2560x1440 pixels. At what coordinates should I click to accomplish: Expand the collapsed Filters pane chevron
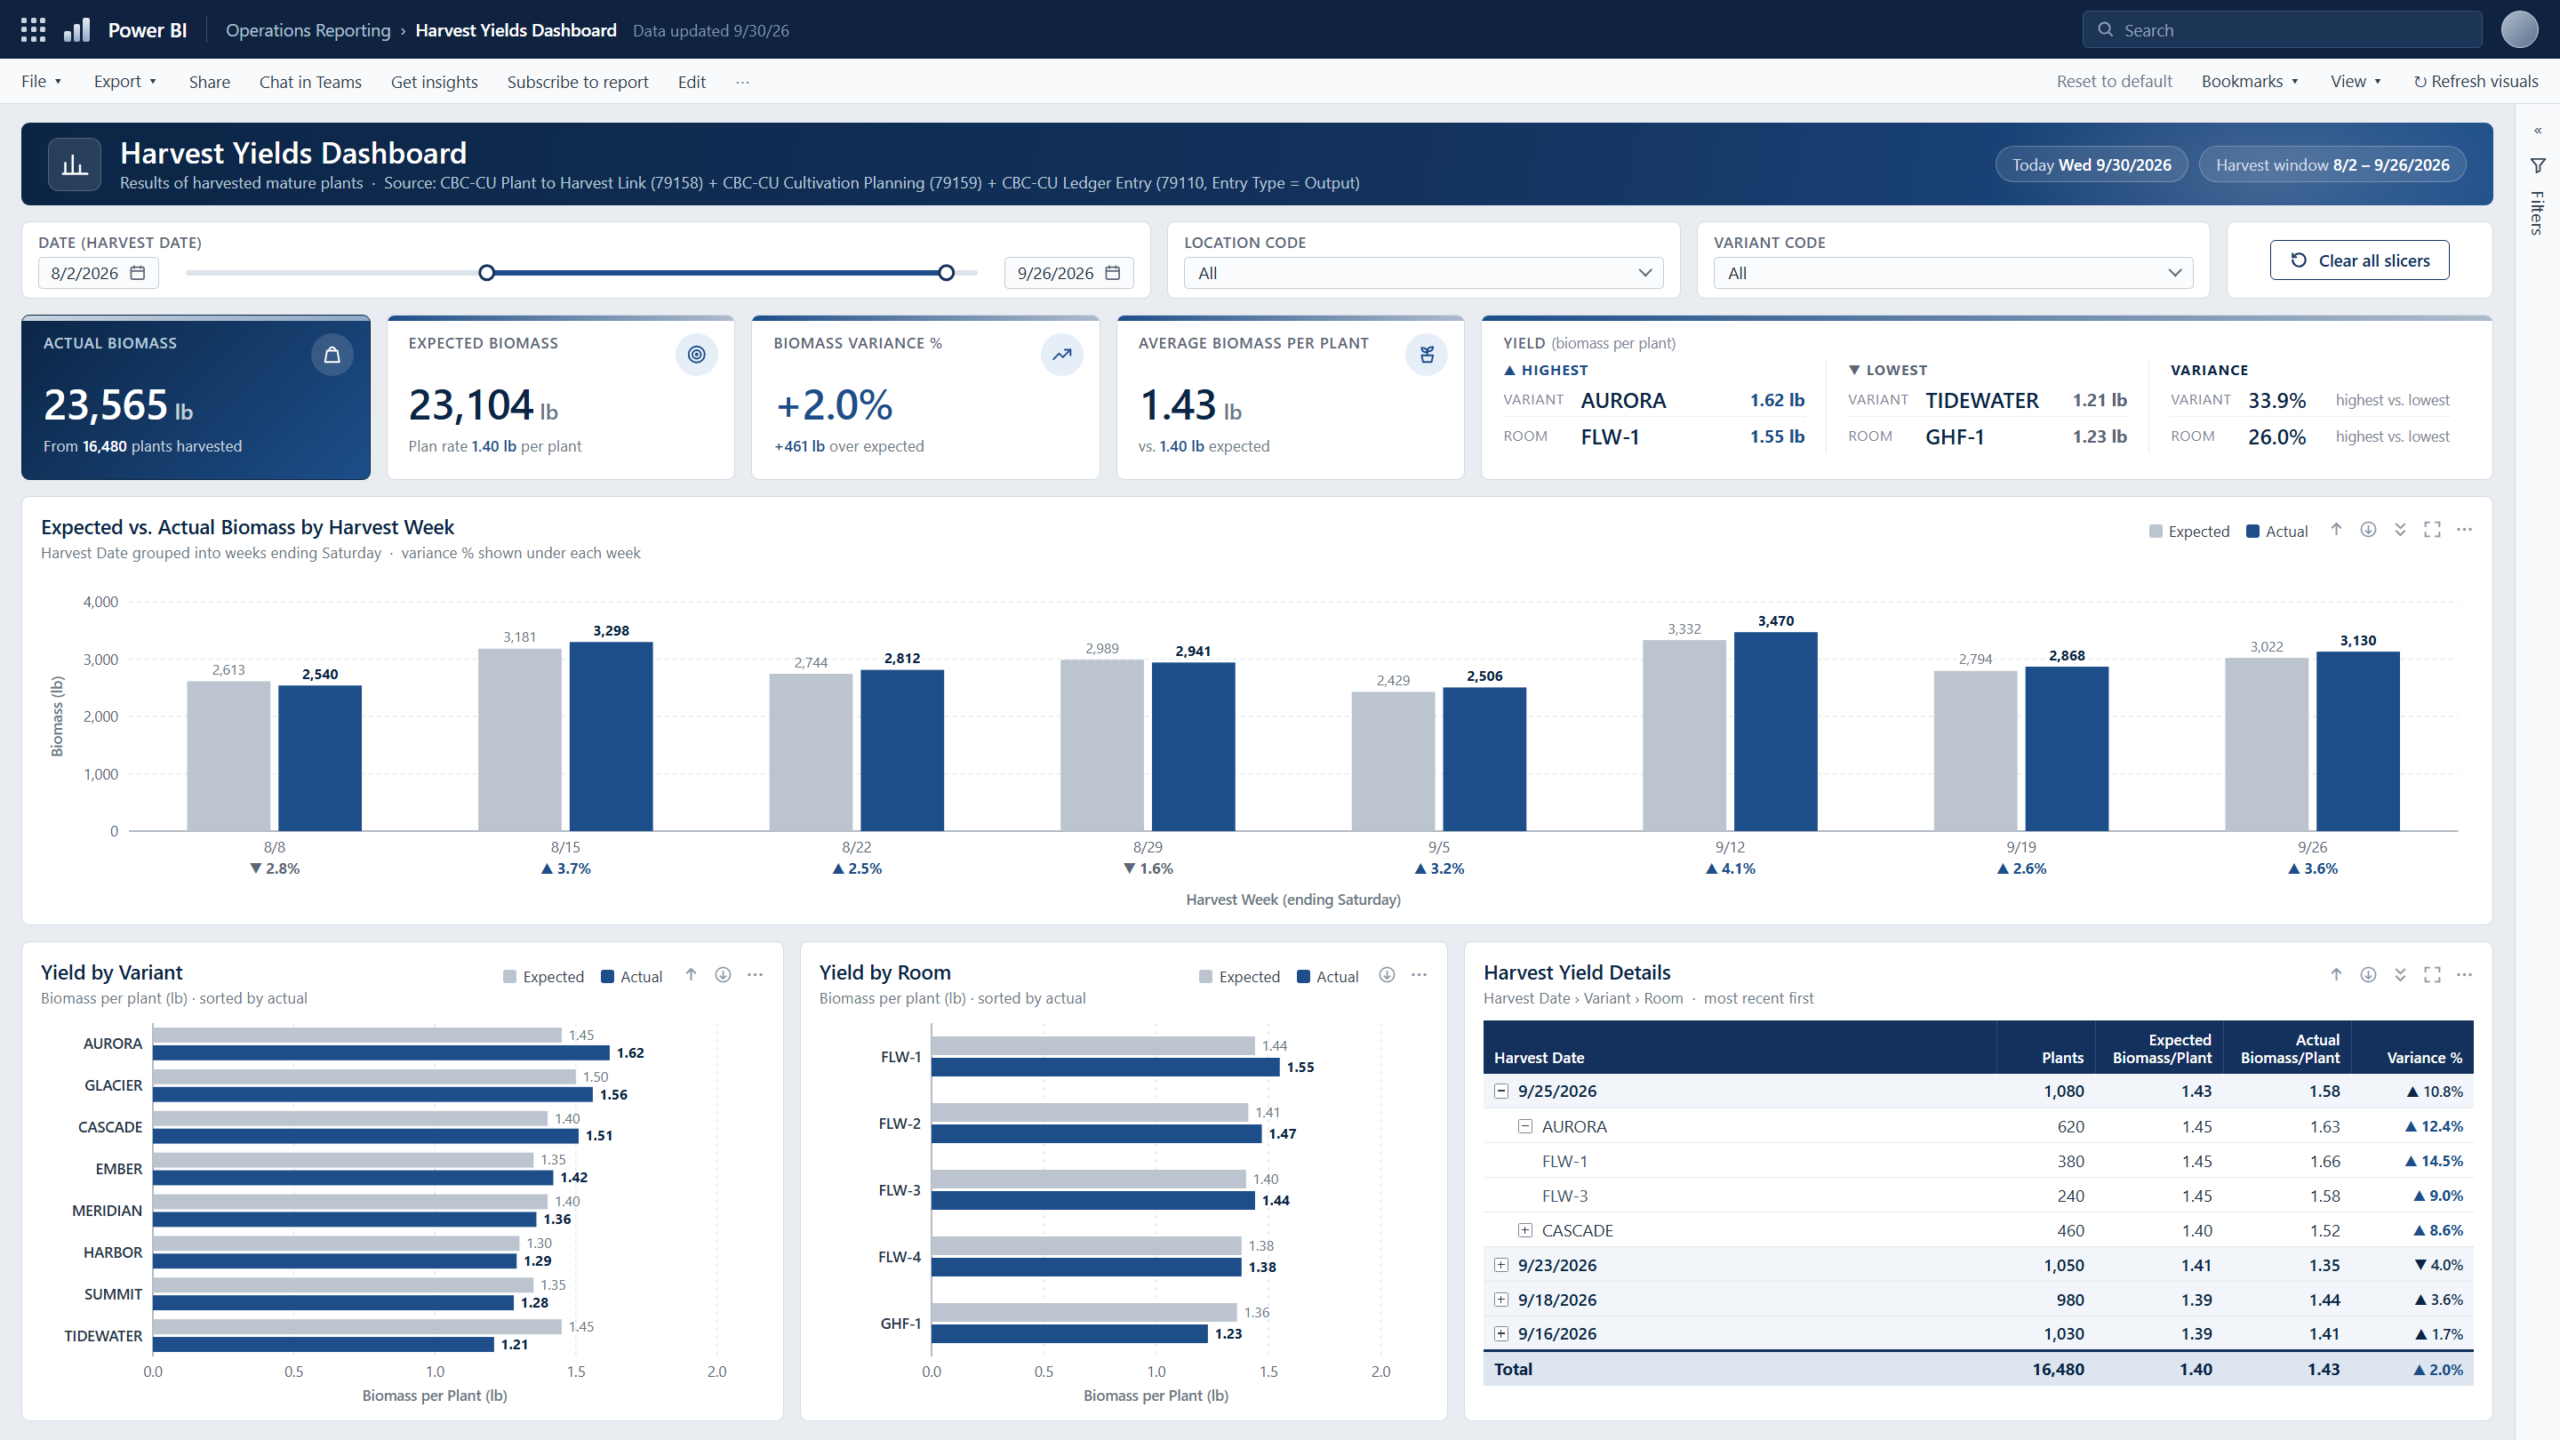coord(2538,131)
